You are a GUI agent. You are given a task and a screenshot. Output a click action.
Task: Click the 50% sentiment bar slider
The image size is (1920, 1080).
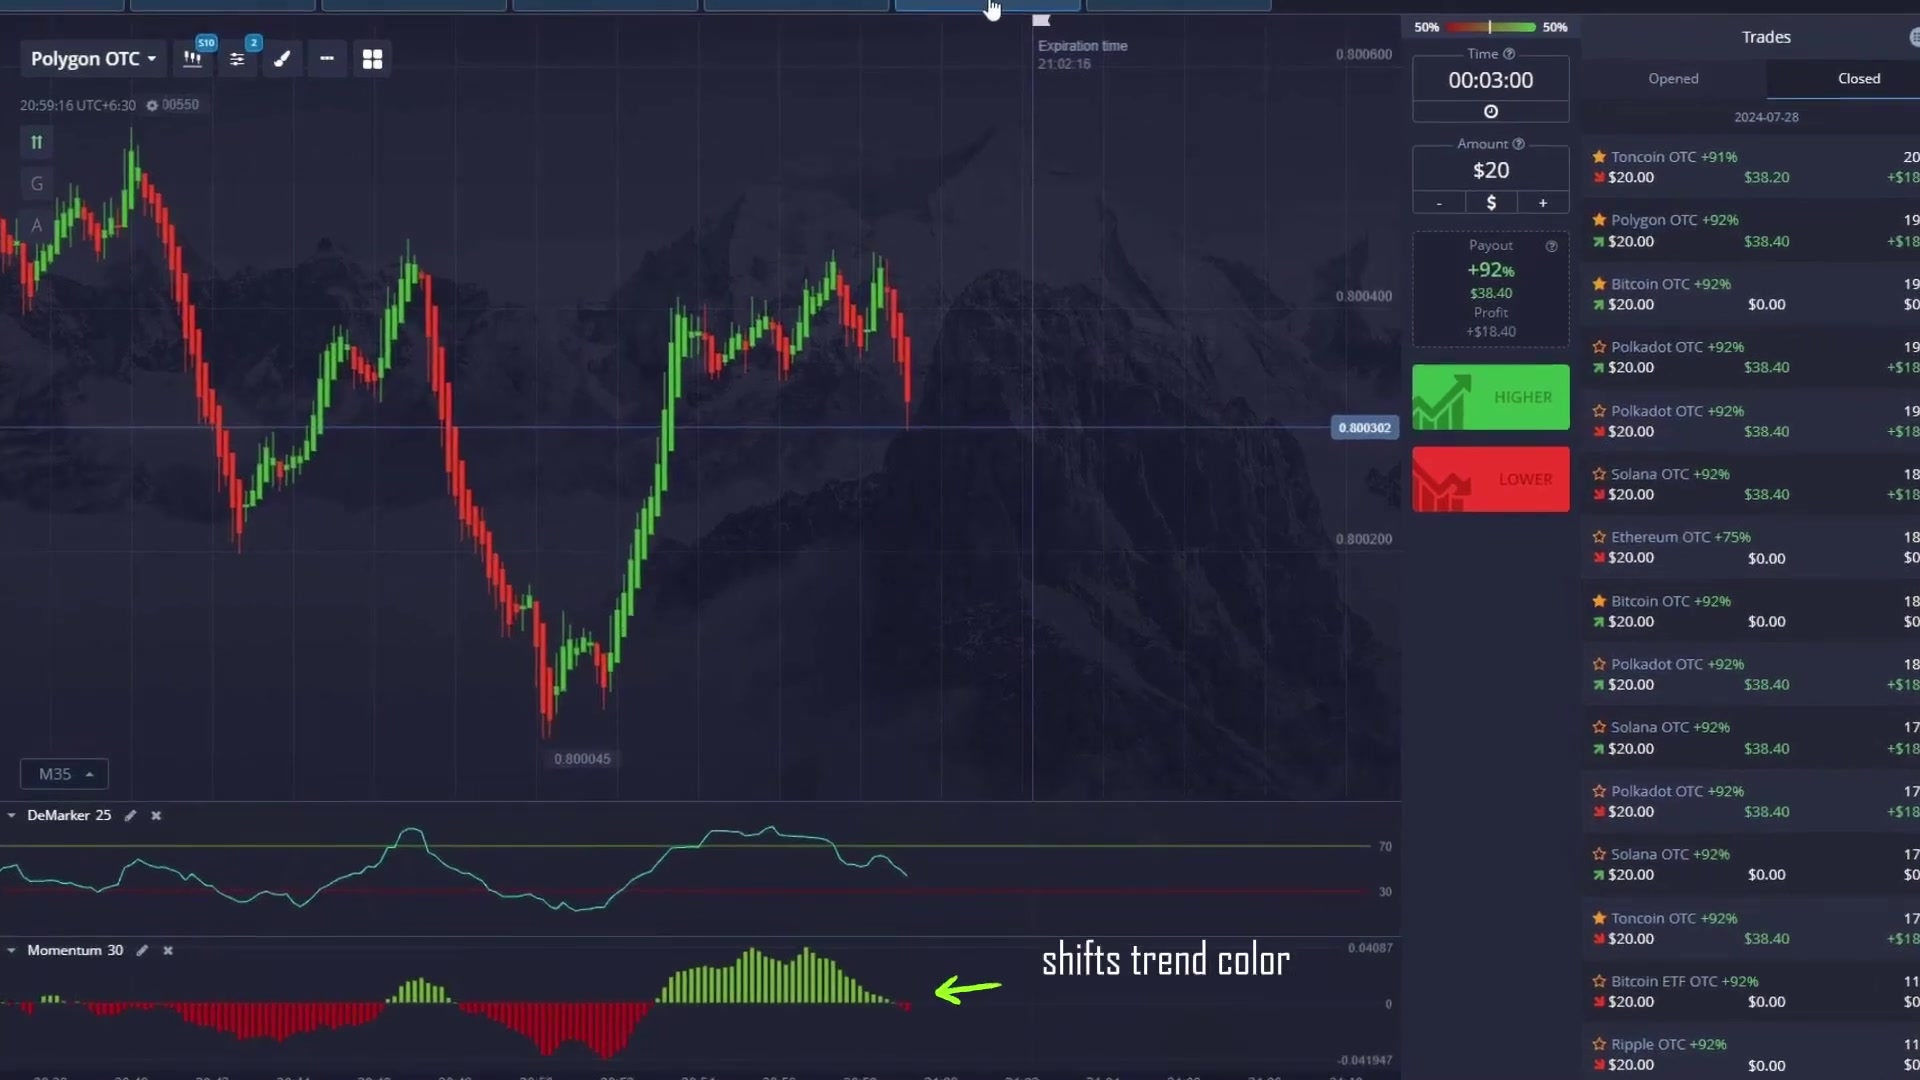[x=1490, y=27]
